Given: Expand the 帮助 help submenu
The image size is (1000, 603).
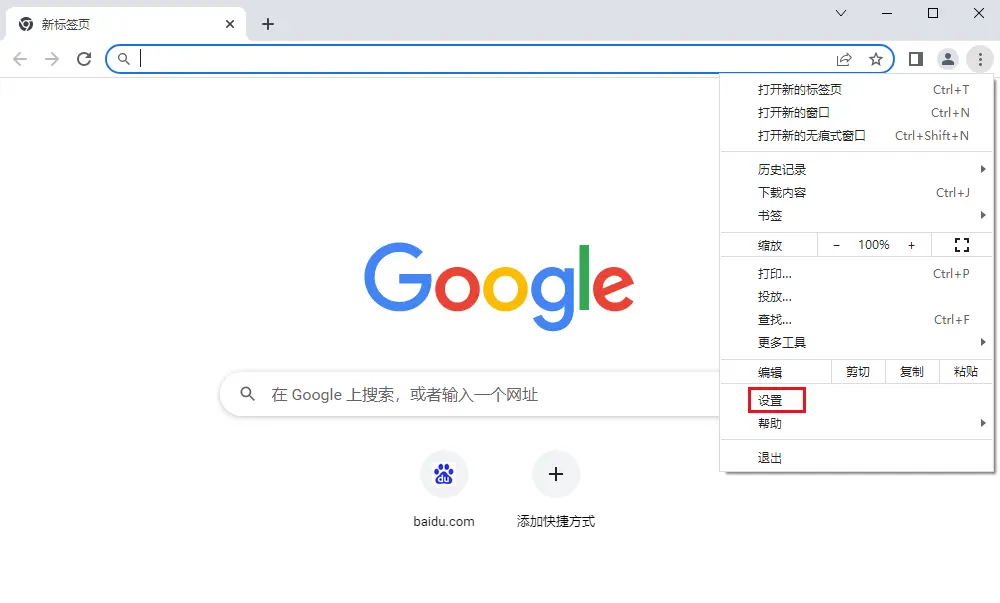Looking at the screenshot, I should pos(857,423).
